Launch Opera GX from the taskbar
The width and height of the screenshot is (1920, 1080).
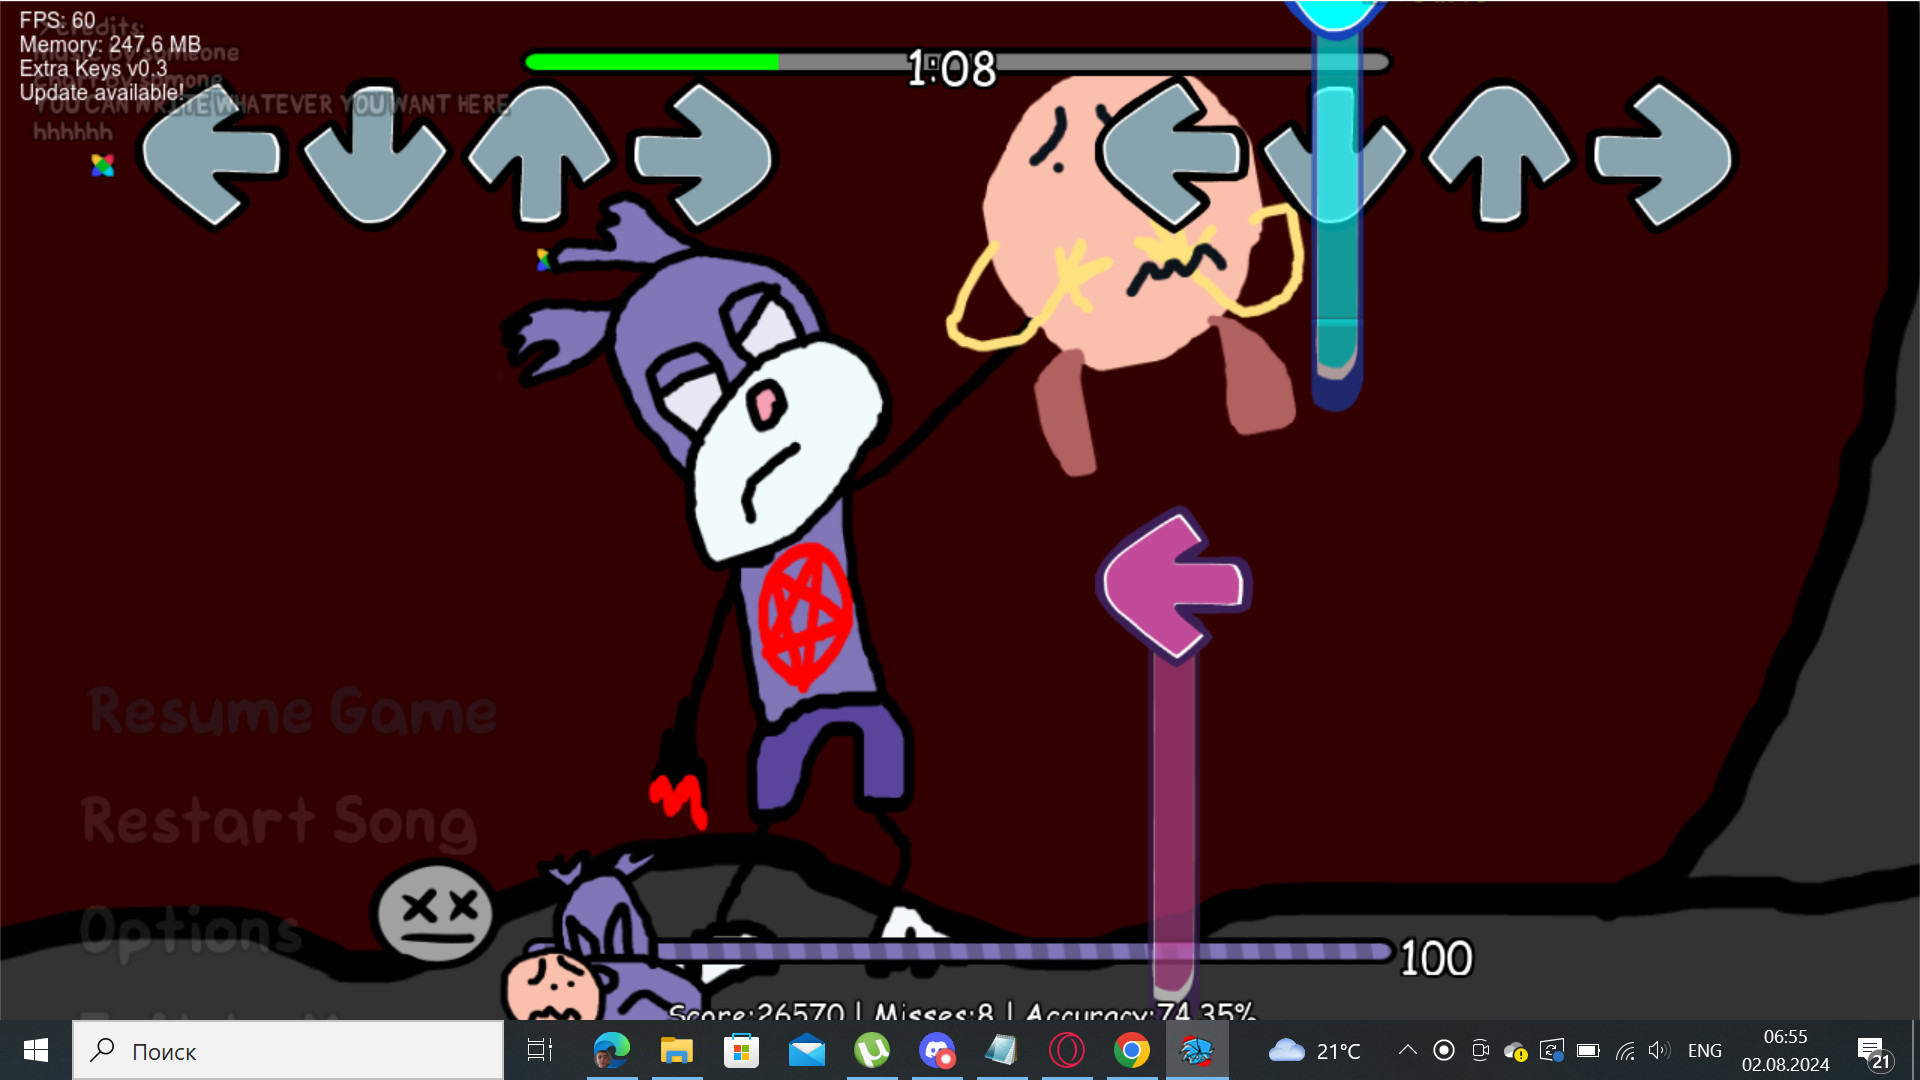point(1066,1051)
